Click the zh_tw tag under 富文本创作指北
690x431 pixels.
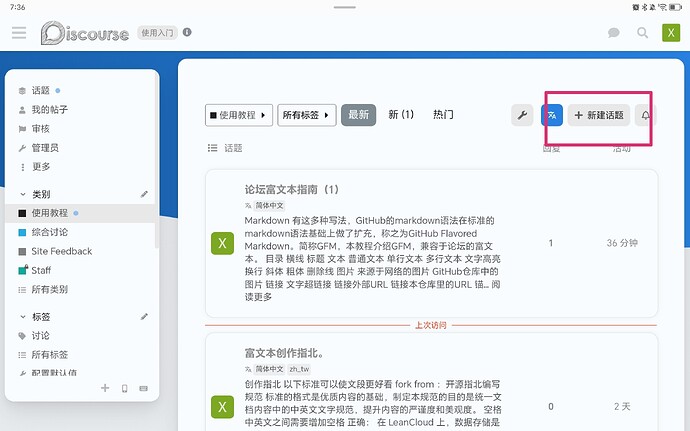pyautogui.click(x=299, y=369)
